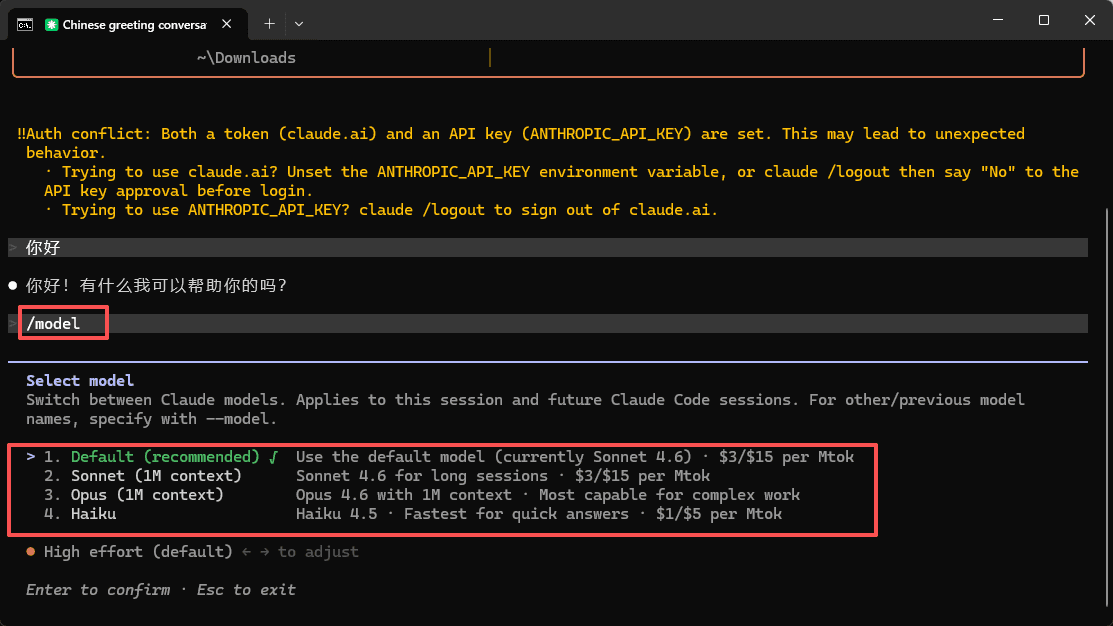Click the white bullet before the response
This screenshot has height=626, width=1113.
point(13,286)
